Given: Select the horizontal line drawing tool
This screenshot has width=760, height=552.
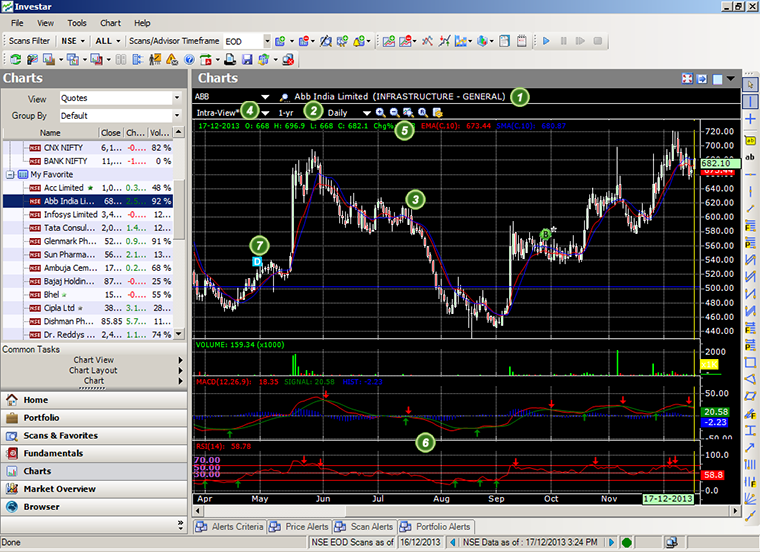Looking at the screenshot, I should click(x=750, y=174).
